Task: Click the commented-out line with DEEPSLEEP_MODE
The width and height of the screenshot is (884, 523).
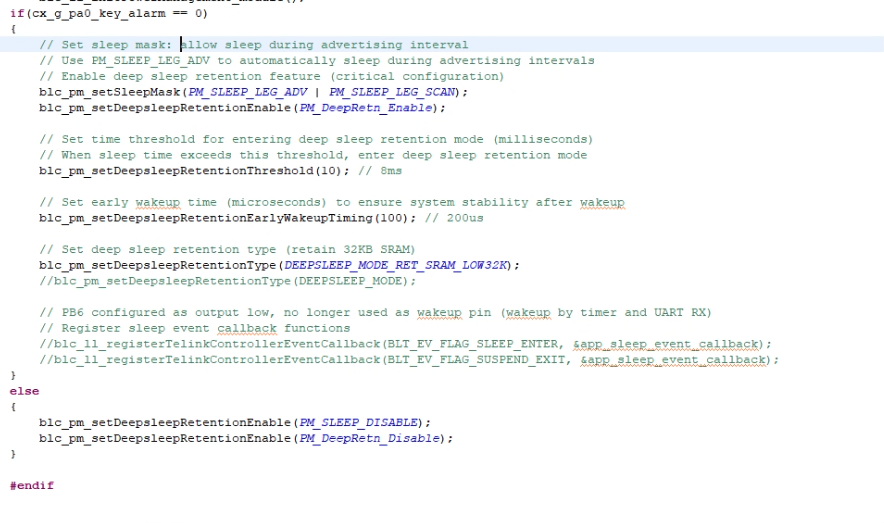Action: 227,281
